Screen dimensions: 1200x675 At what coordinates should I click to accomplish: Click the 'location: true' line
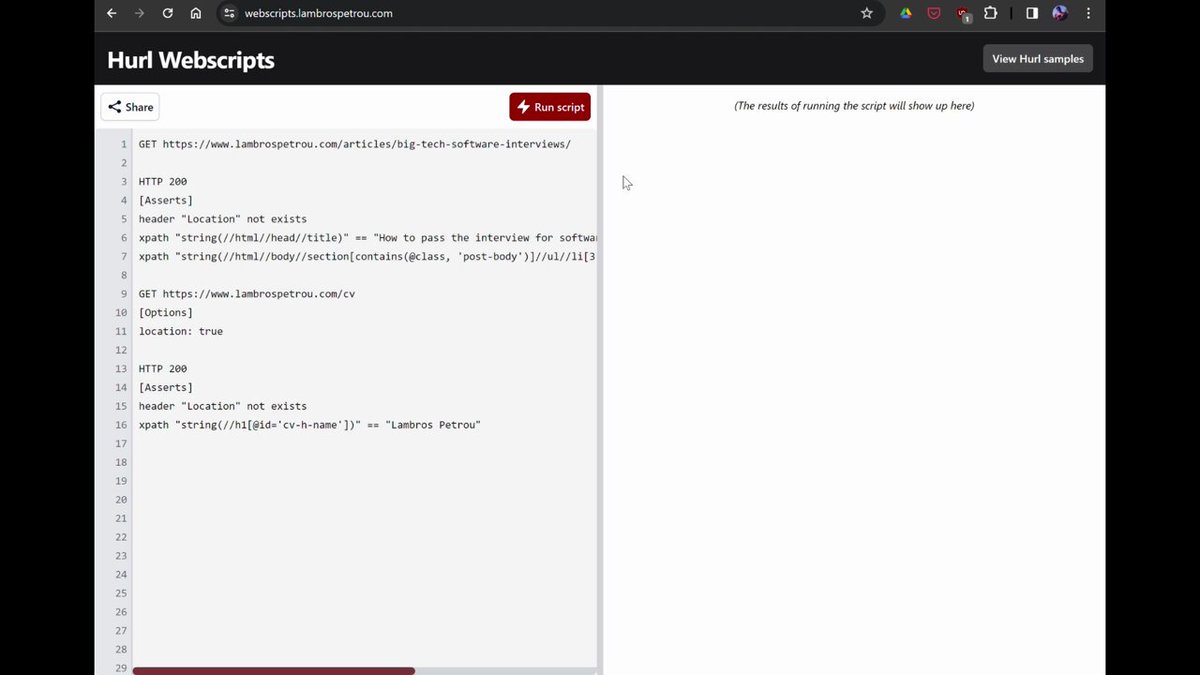(181, 331)
